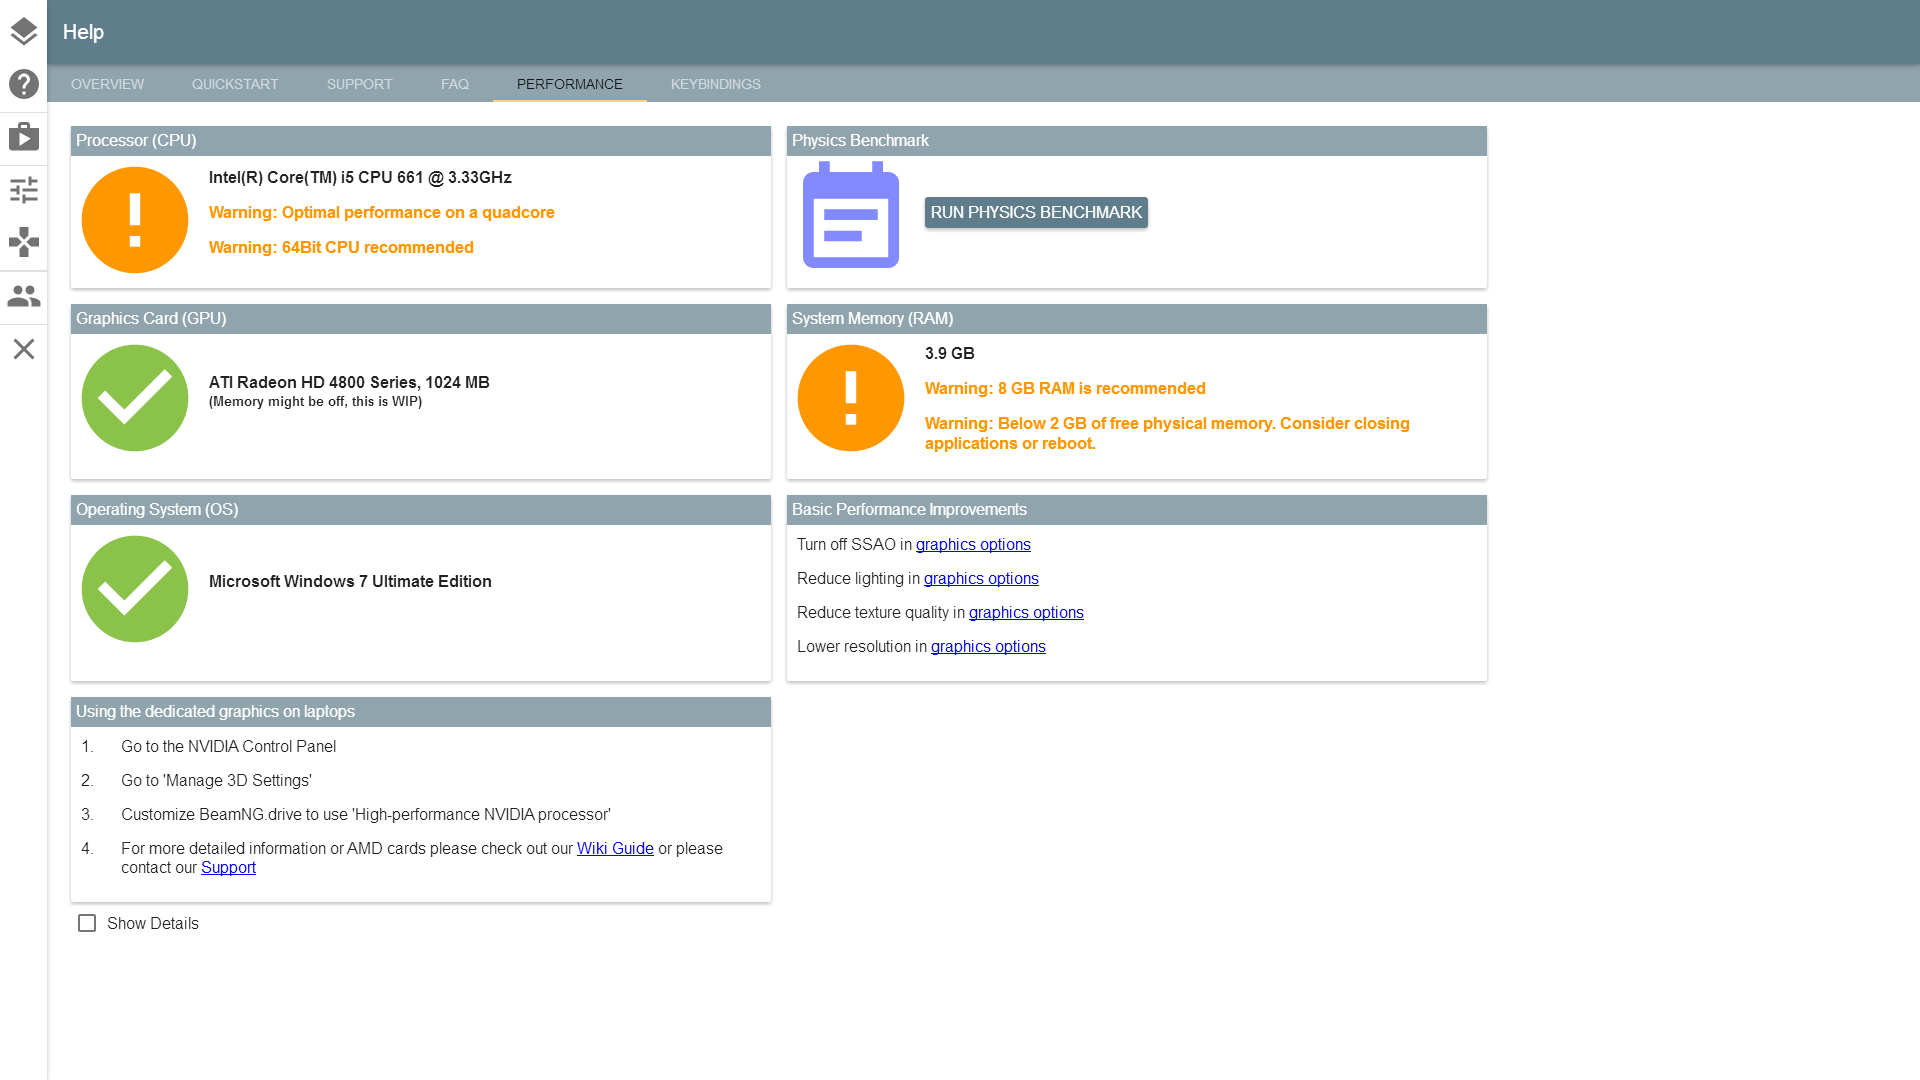Screen dimensions: 1920x1080
Task: Click 'Warning: 8 GB RAM is recommended'
Action: pyautogui.click(x=1065, y=388)
